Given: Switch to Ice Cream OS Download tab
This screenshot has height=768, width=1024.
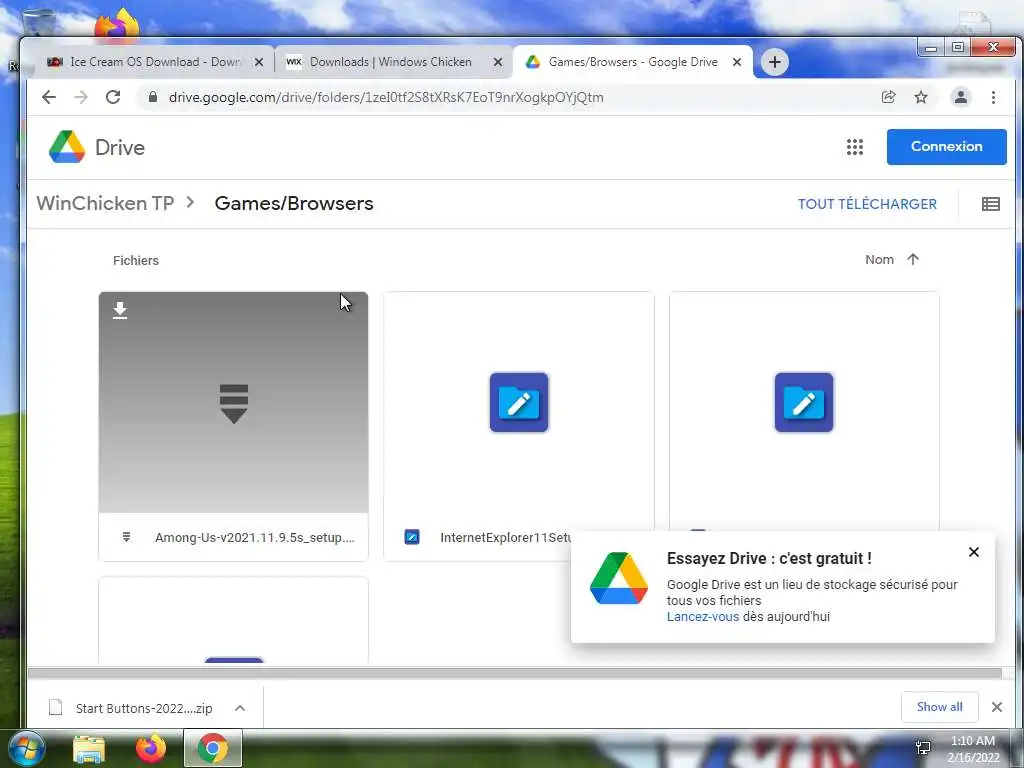Looking at the screenshot, I should [x=154, y=62].
